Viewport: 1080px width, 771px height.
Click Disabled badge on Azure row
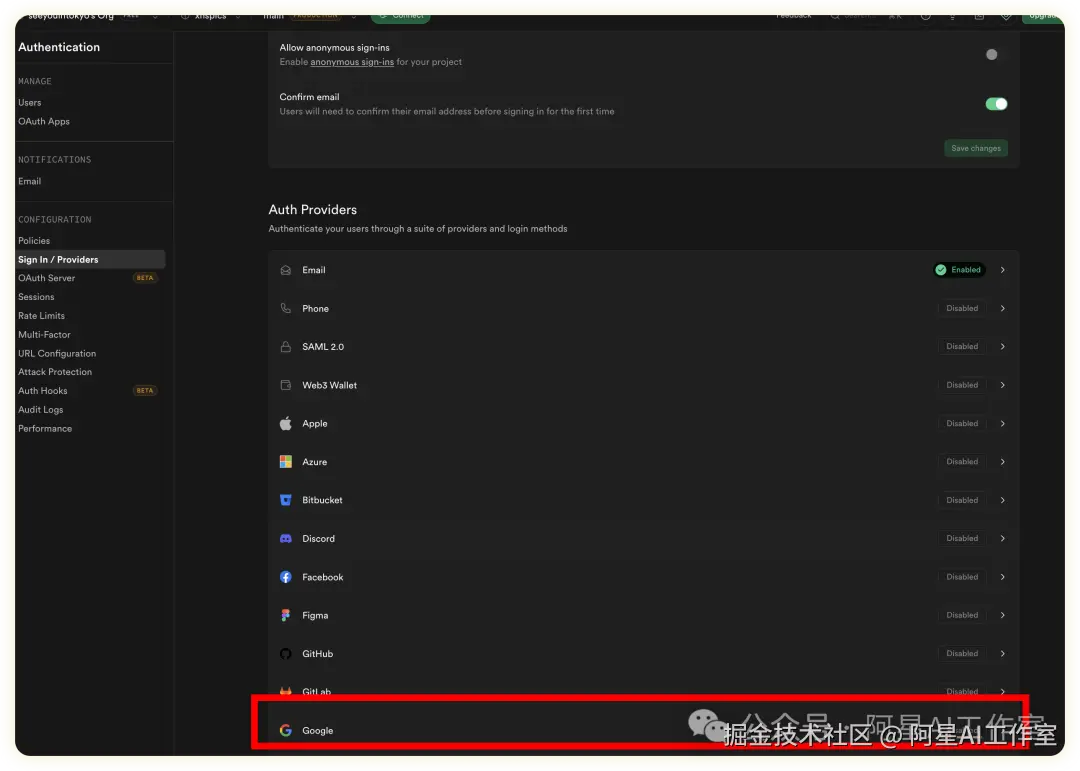[962, 462]
